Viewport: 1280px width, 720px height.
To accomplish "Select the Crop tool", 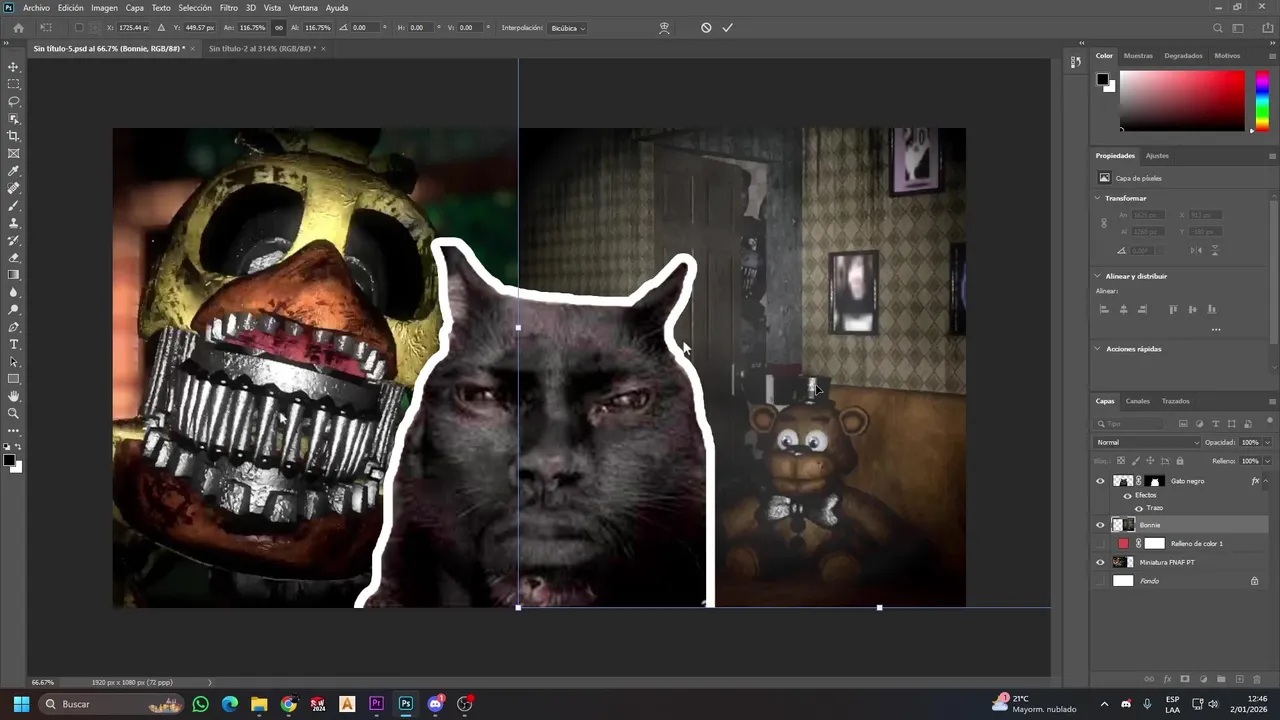I will [14, 136].
